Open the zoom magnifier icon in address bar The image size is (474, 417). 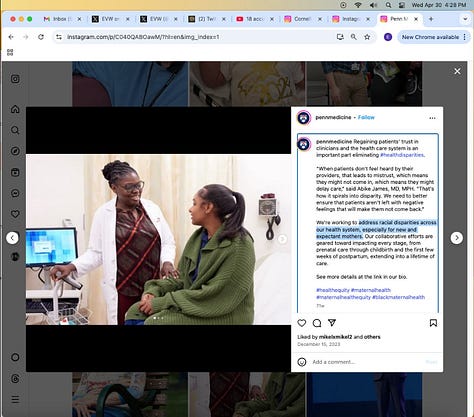353,37
